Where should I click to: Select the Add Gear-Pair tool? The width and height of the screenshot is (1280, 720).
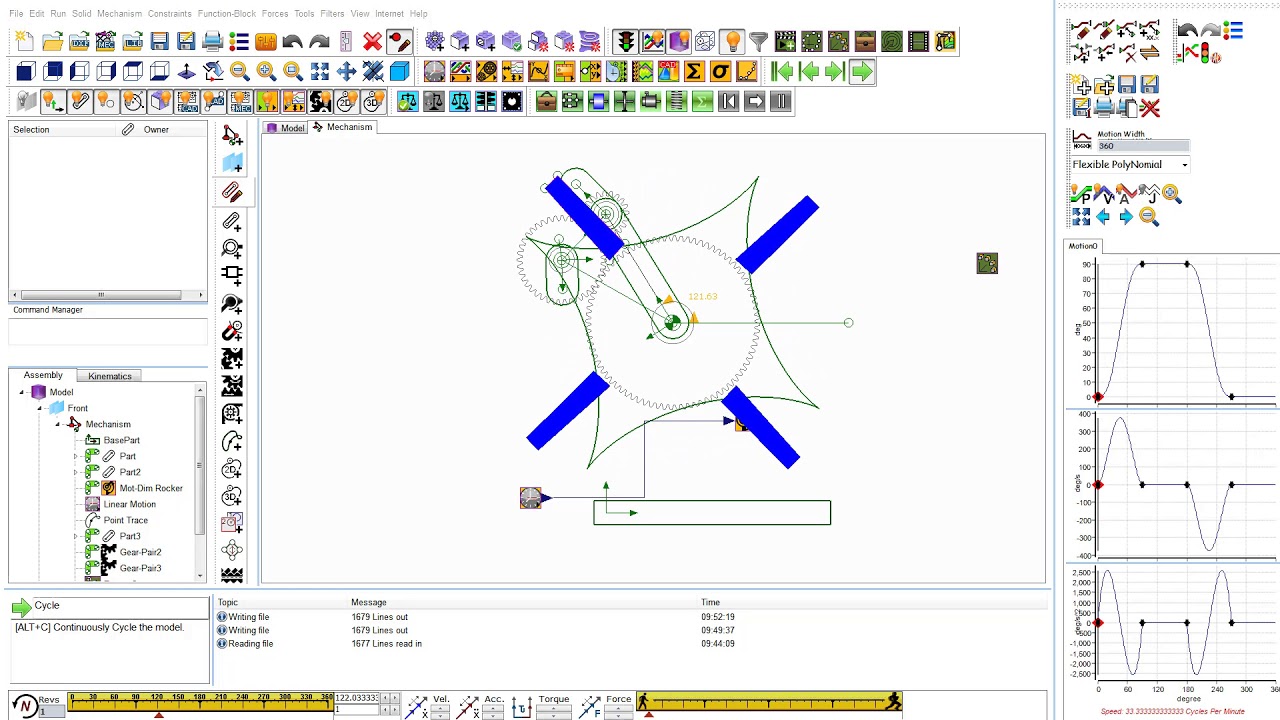(x=232, y=358)
